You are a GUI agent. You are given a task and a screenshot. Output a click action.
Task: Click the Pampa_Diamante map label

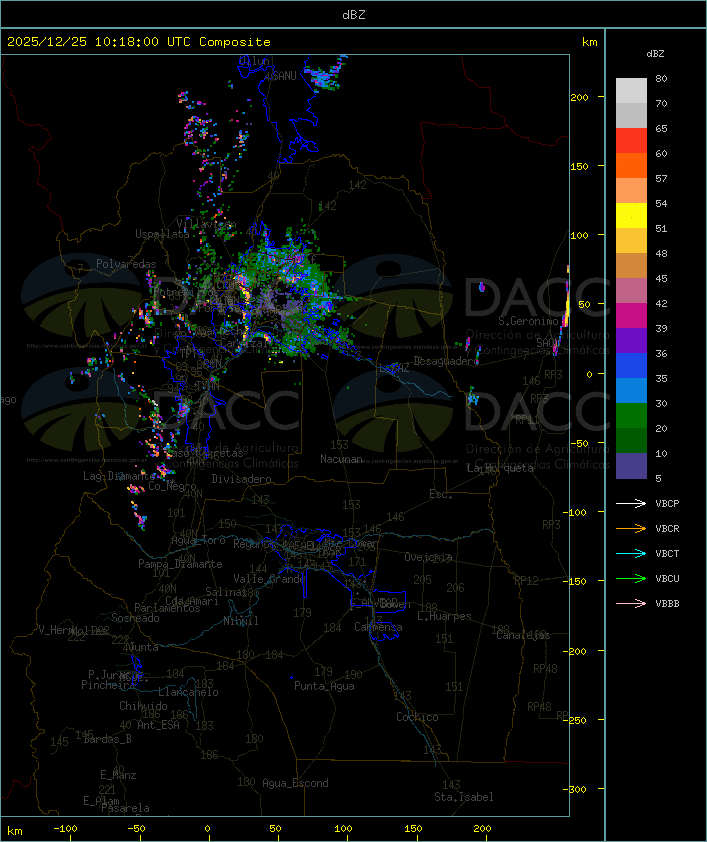coord(180,564)
